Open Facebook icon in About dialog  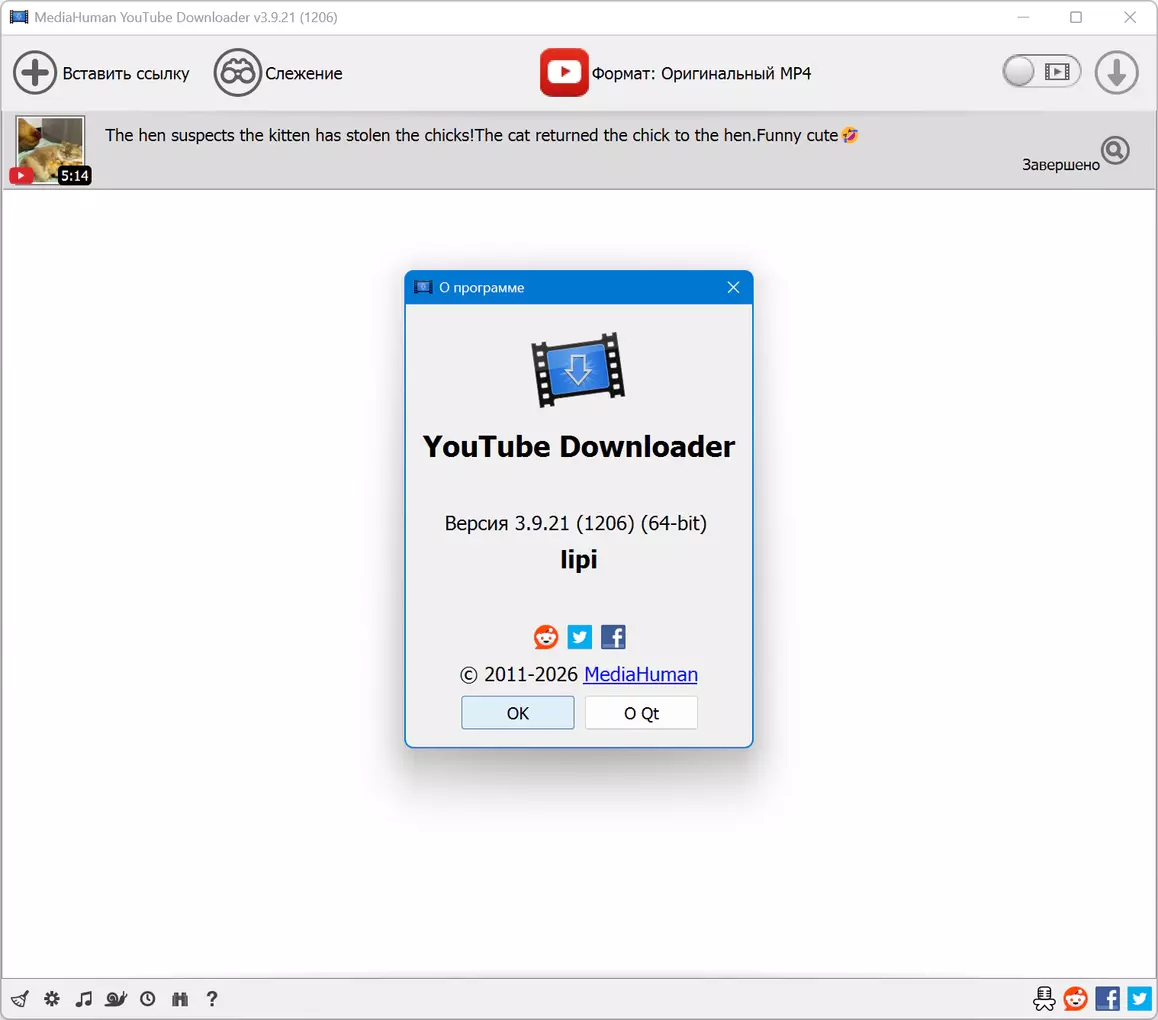pos(613,637)
